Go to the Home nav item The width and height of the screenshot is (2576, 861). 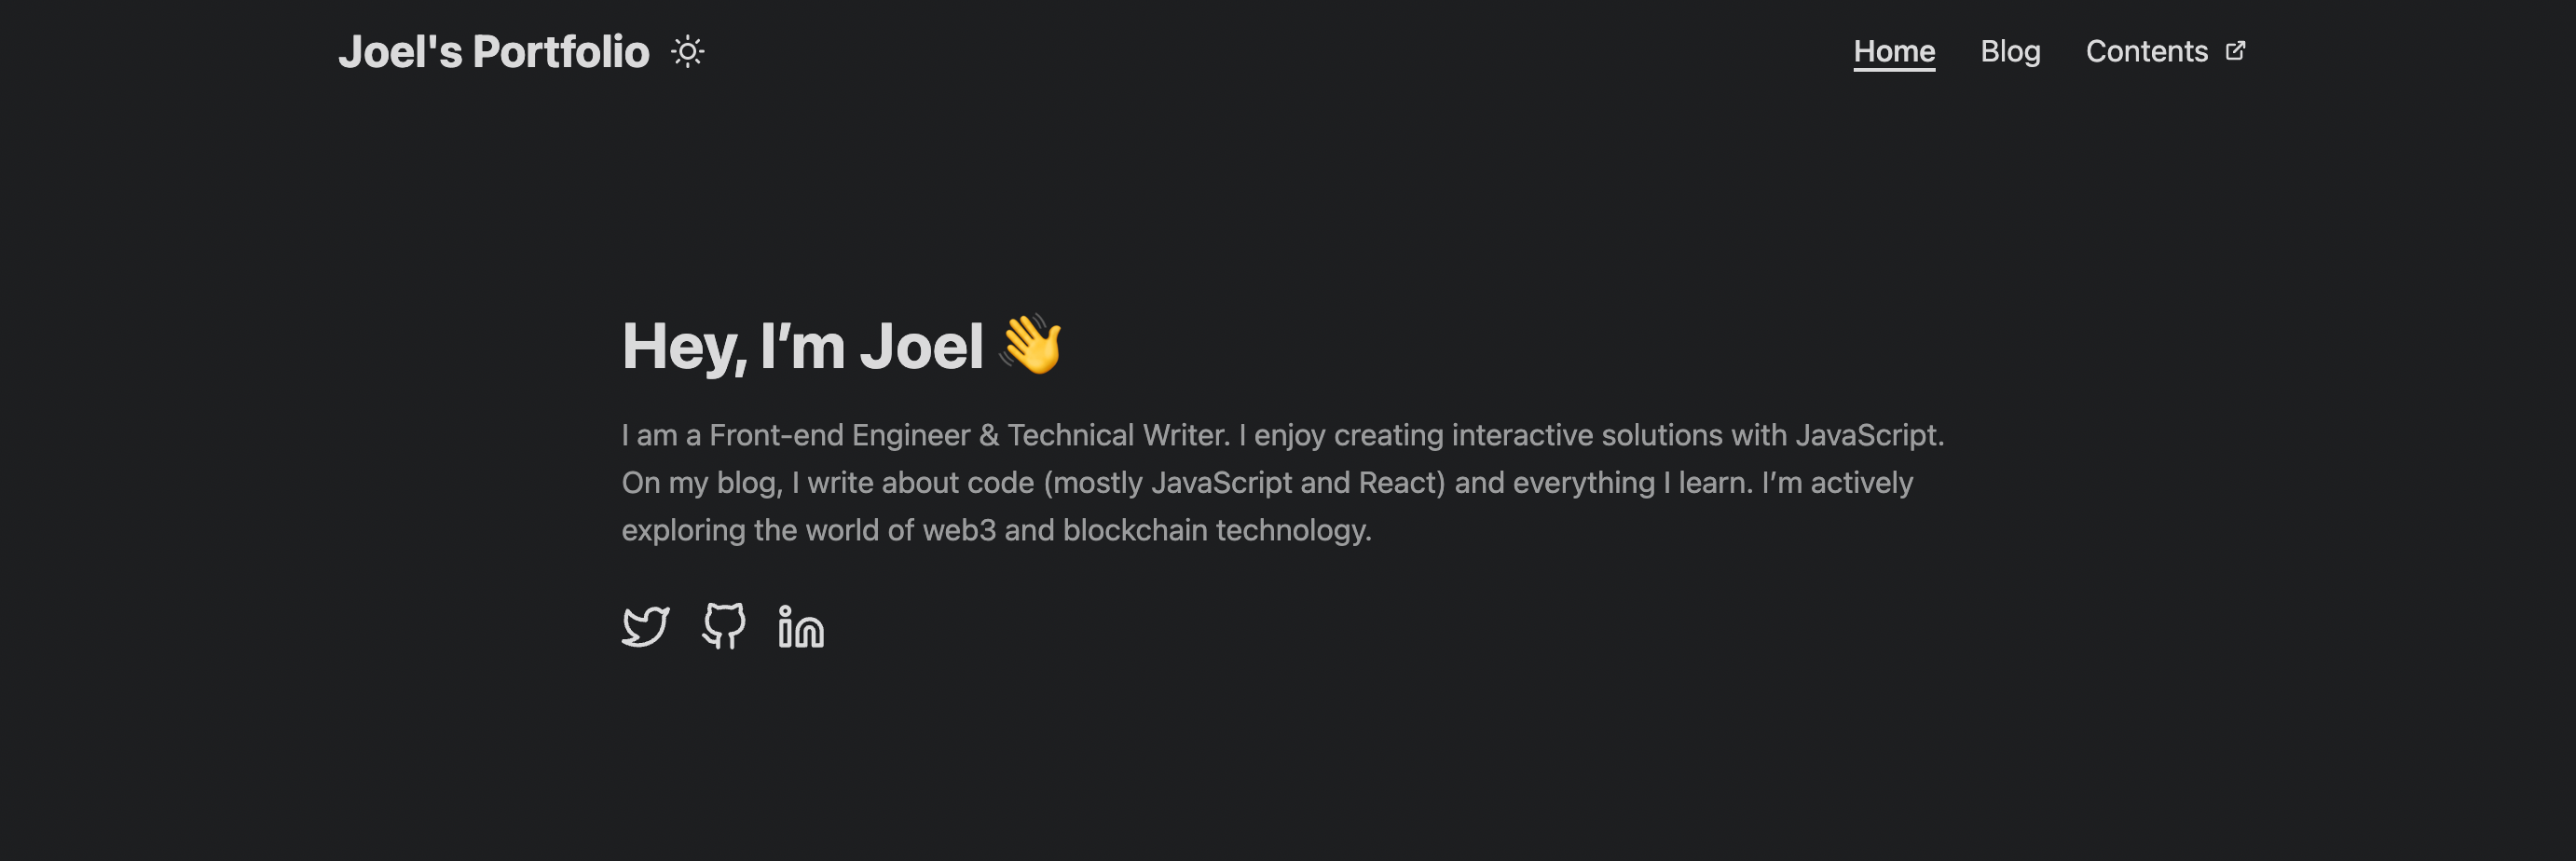pyautogui.click(x=1894, y=51)
